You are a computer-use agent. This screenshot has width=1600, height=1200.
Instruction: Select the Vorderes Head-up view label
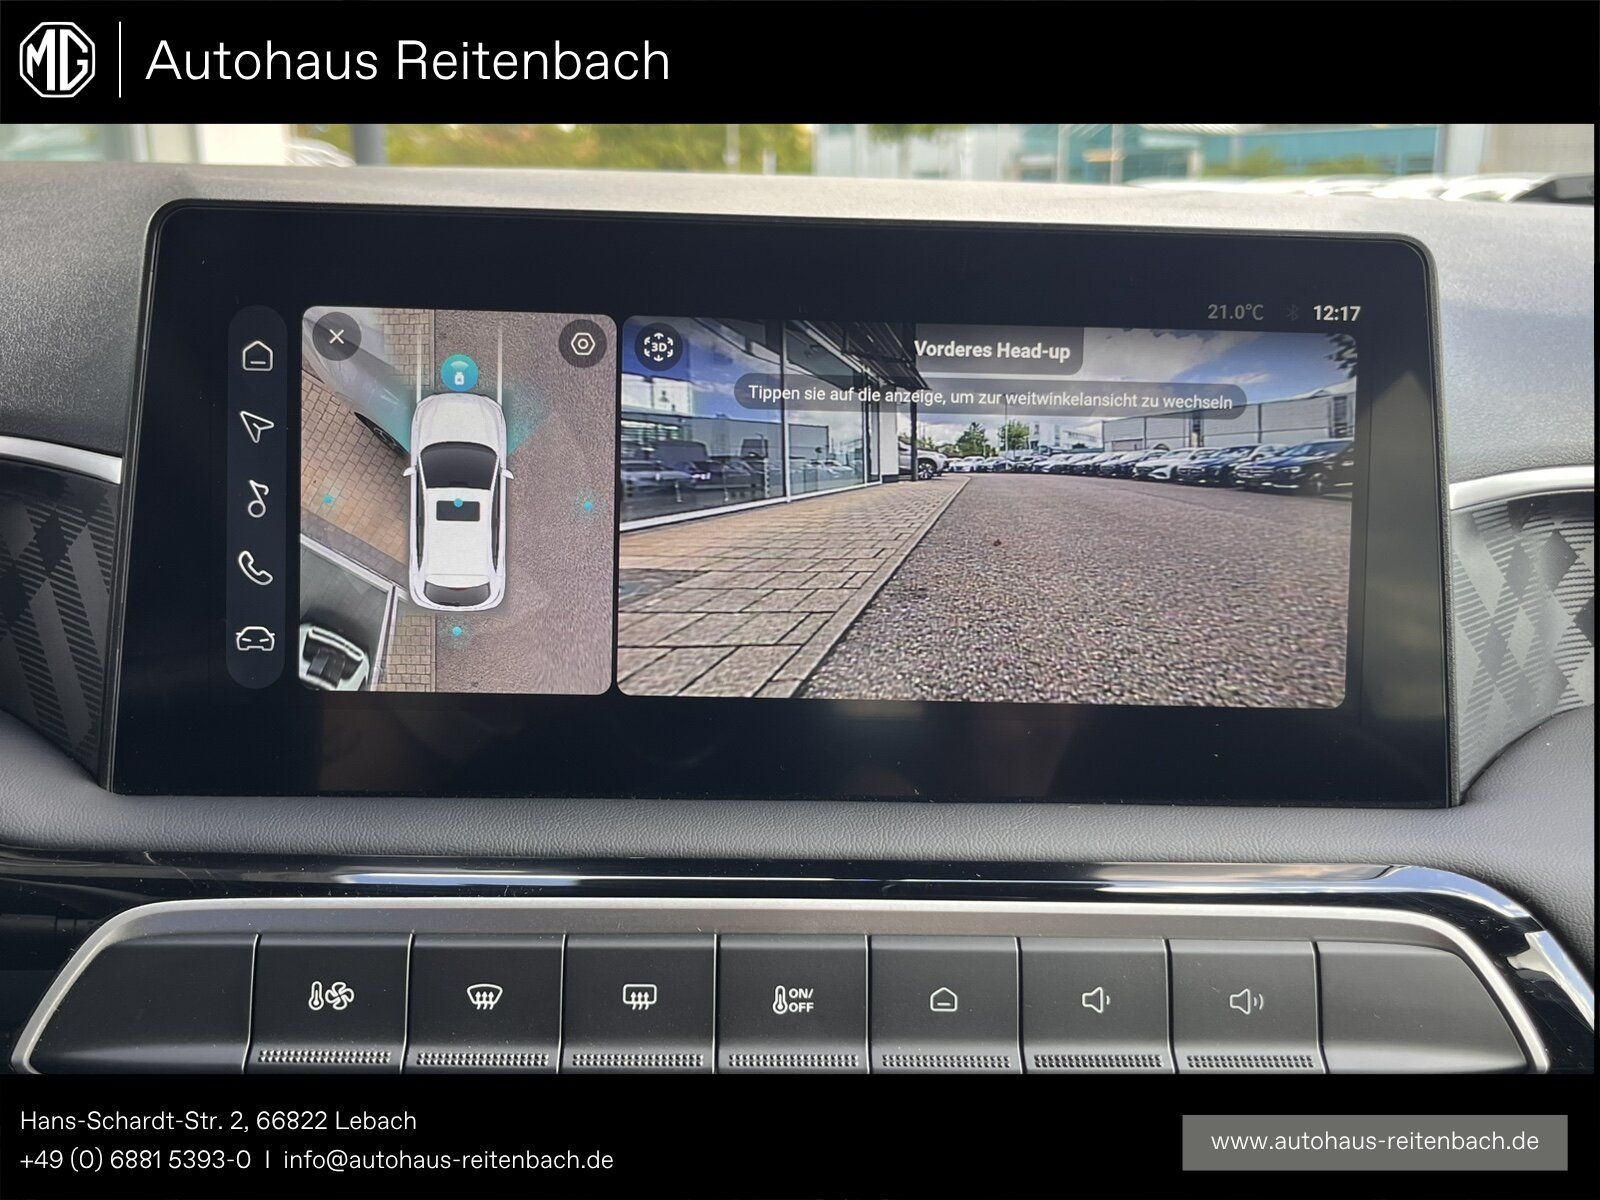point(995,350)
